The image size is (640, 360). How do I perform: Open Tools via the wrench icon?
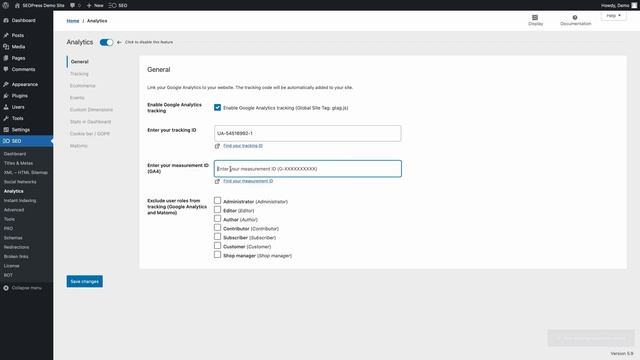6,118
